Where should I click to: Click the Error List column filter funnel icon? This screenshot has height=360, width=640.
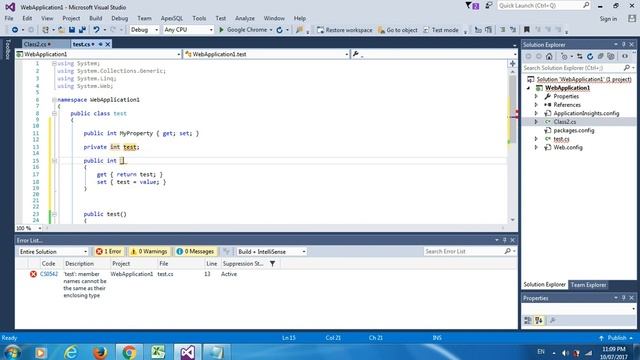tap(272, 264)
